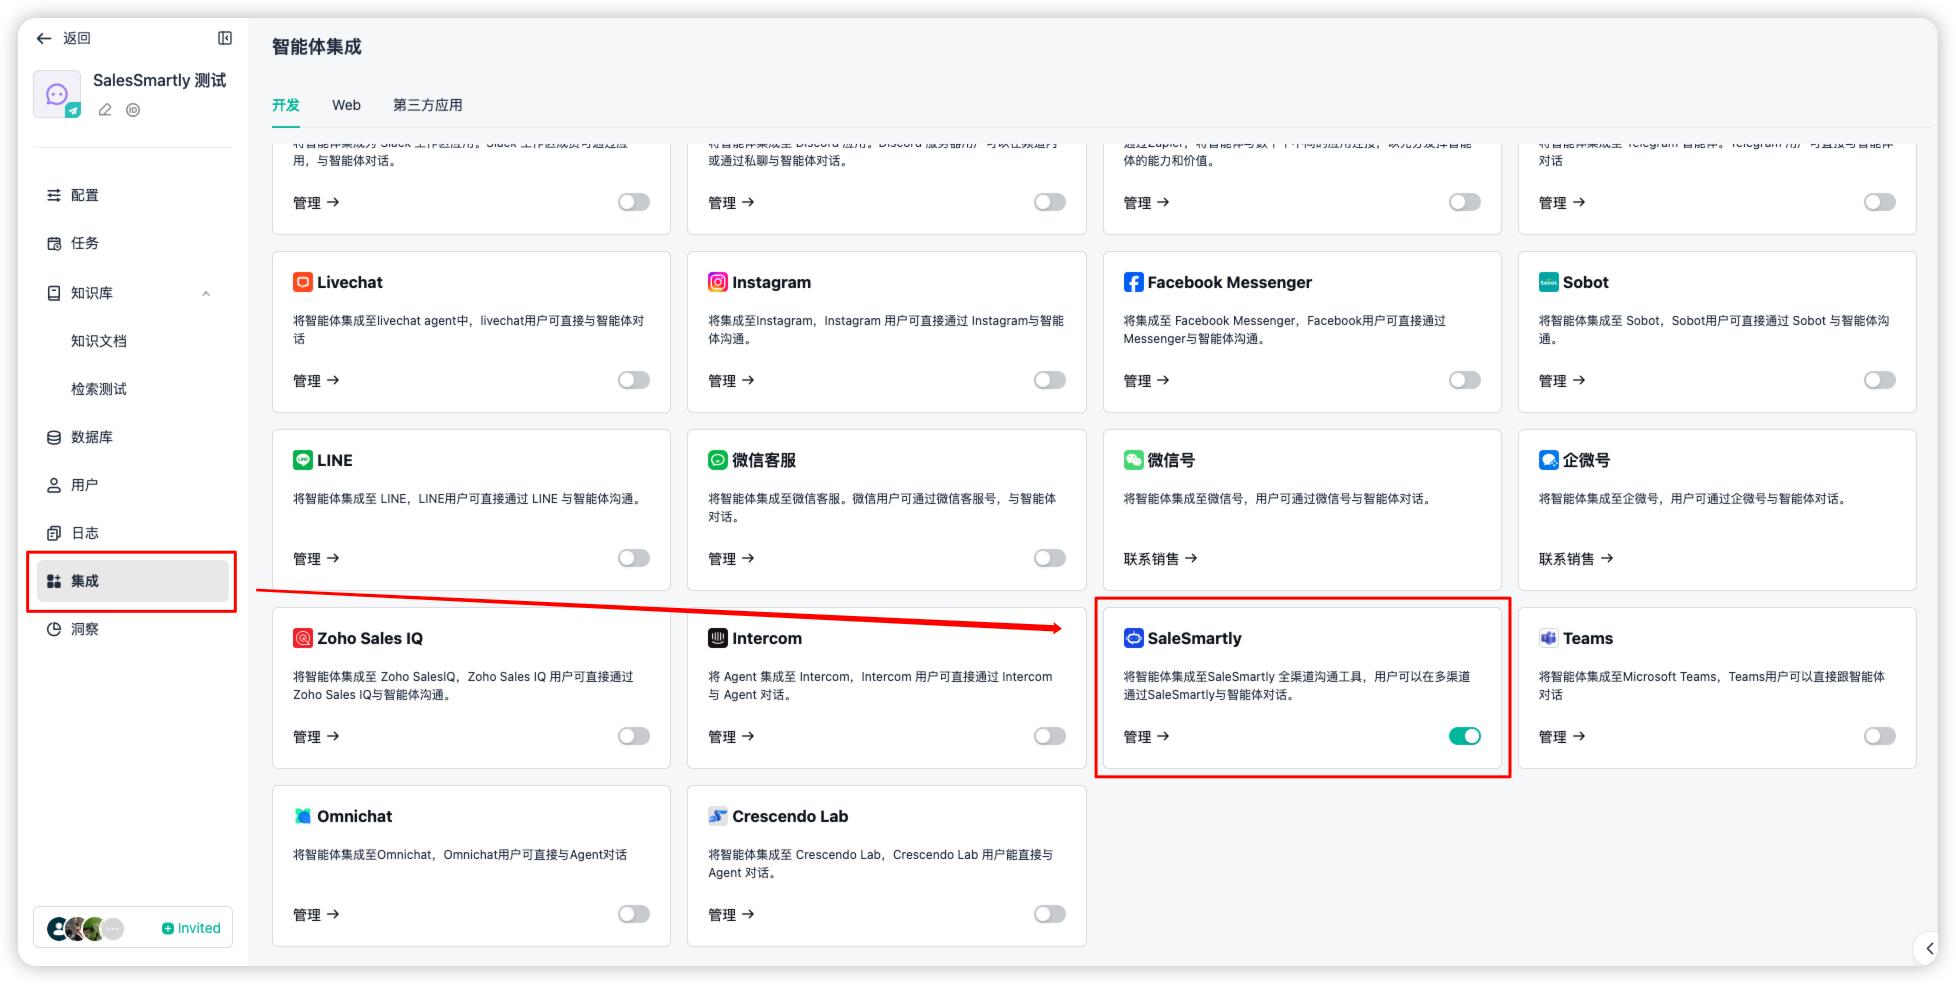This screenshot has width=1956, height=984.
Task: Open the 日志 logs menu item
Action: tap(133, 533)
